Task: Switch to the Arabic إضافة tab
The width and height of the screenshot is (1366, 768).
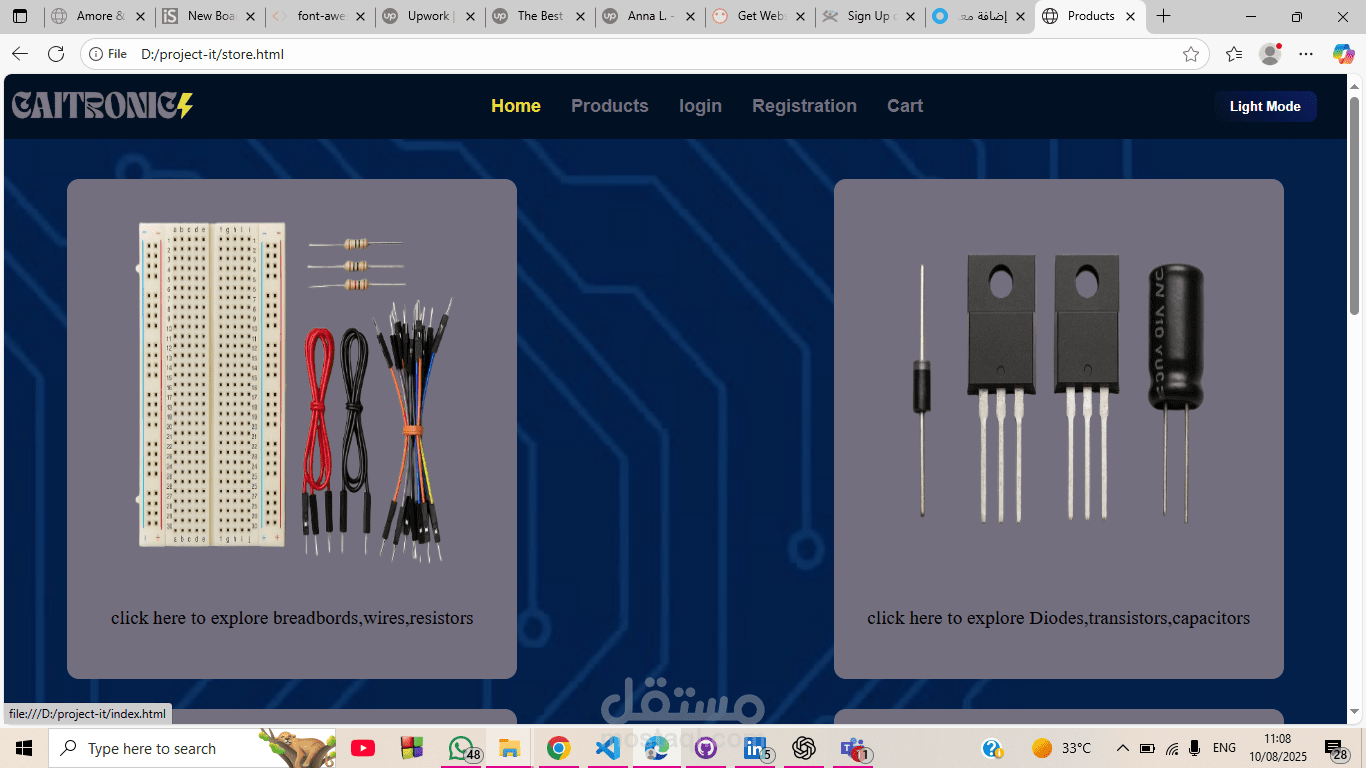Action: pos(978,16)
